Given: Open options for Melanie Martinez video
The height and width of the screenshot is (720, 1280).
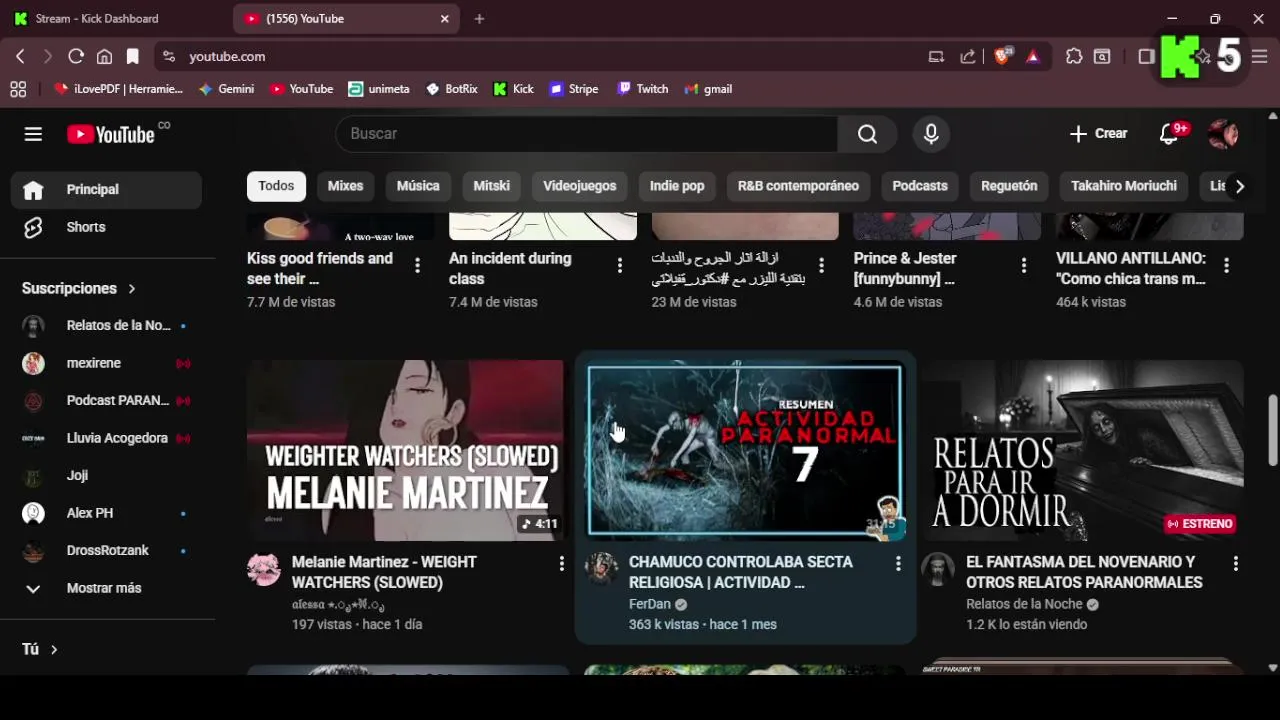Looking at the screenshot, I should tap(561, 564).
